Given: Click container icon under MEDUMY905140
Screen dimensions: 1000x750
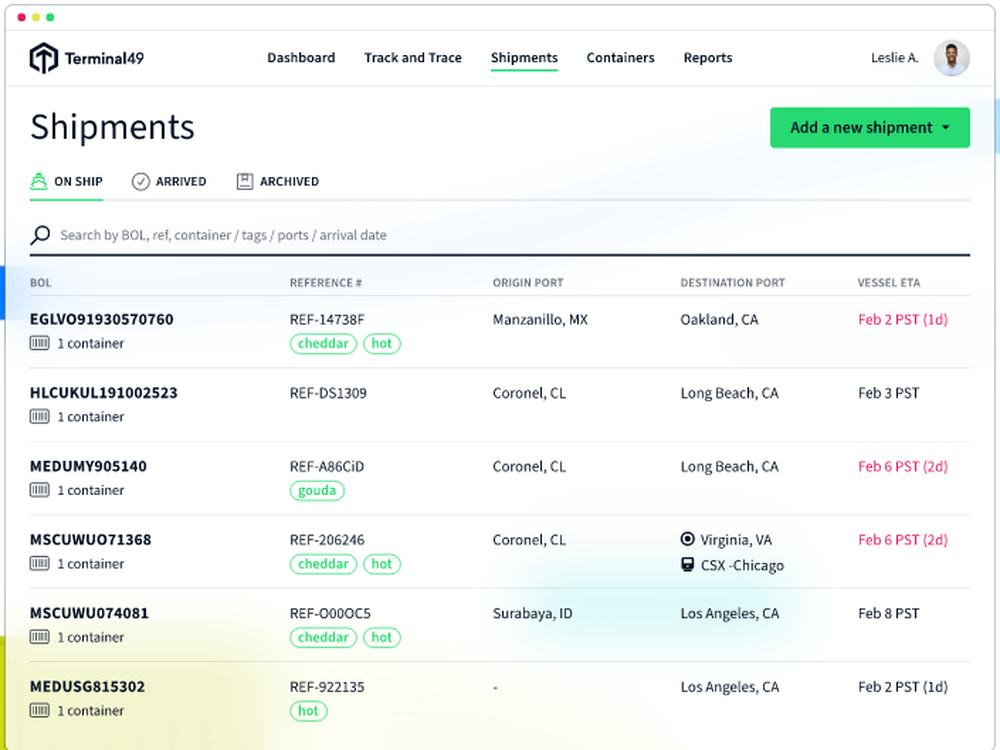Looking at the screenshot, I should pyautogui.click(x=40, y=490).
